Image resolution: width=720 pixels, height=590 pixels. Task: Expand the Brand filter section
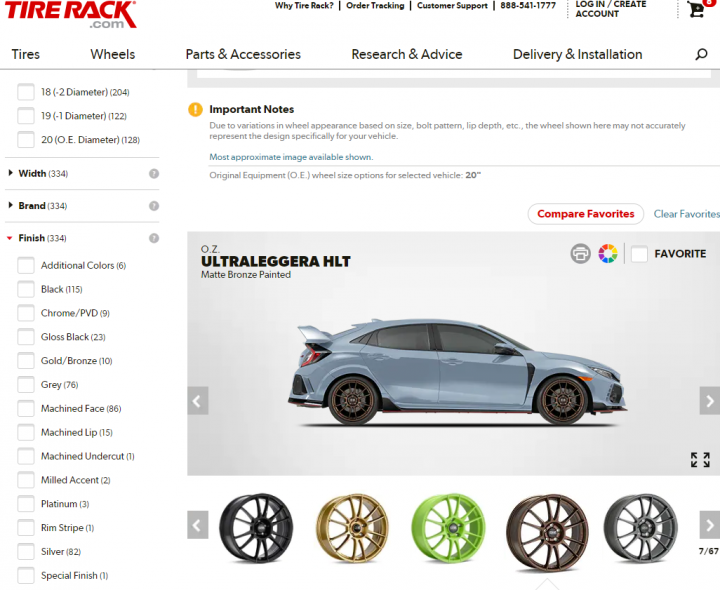[38, 206]
